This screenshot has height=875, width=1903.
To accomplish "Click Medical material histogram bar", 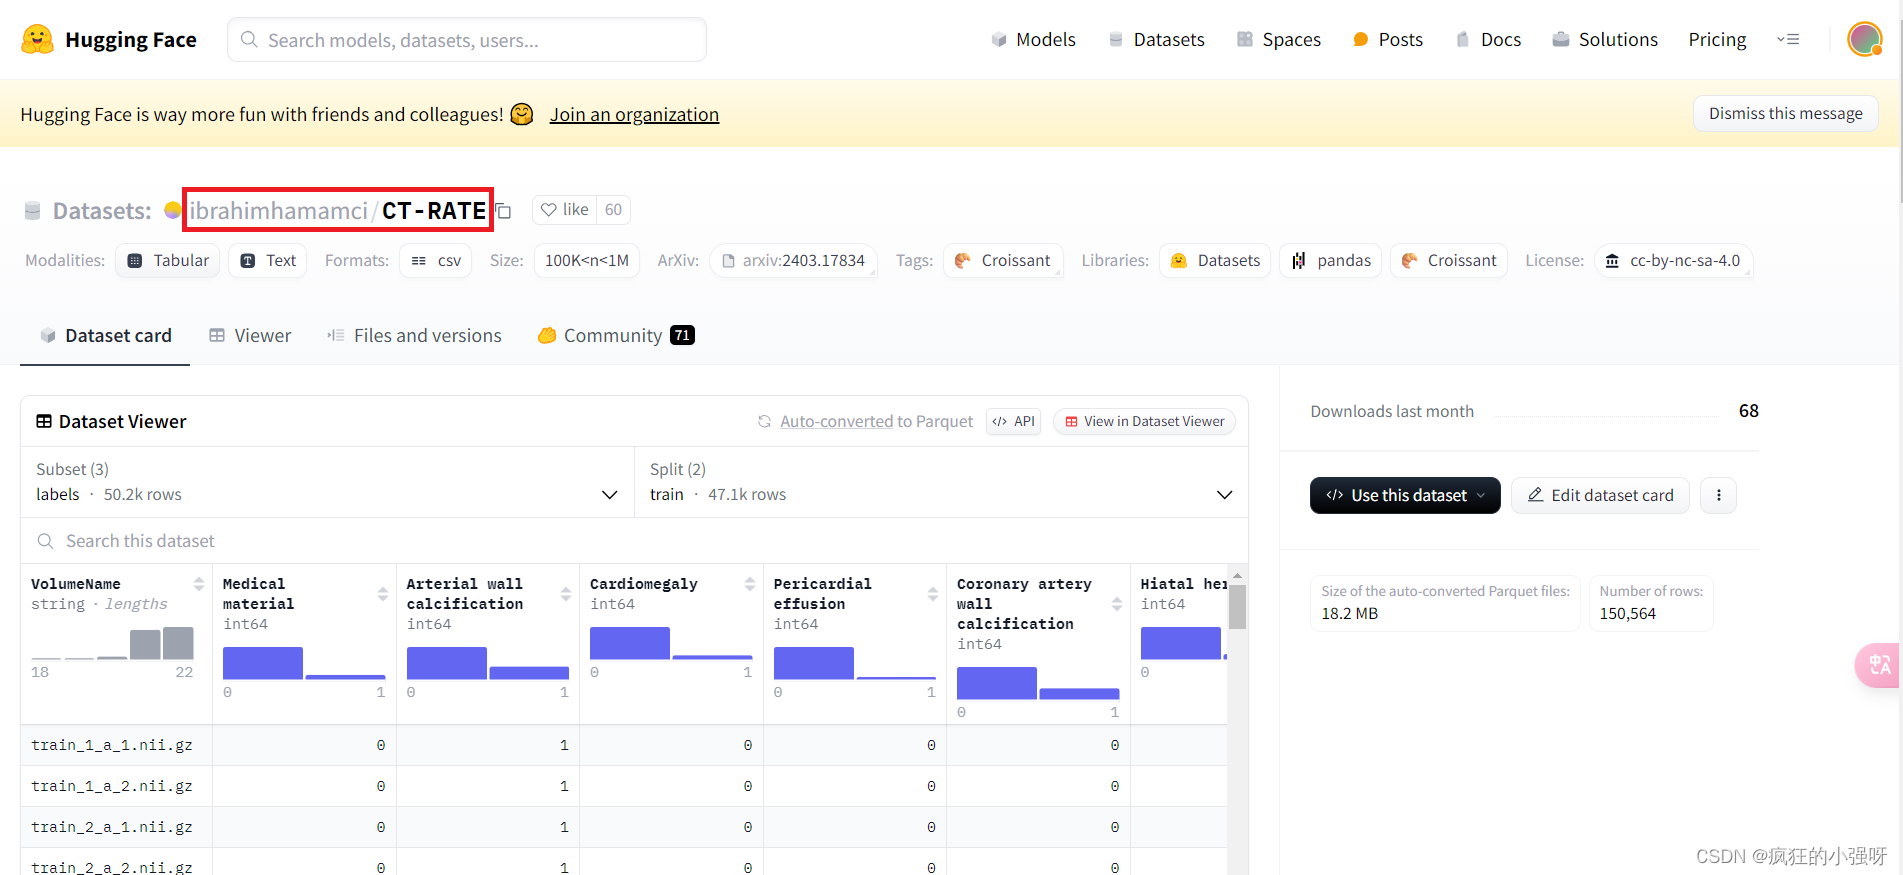I will click(x=263, y=663).
